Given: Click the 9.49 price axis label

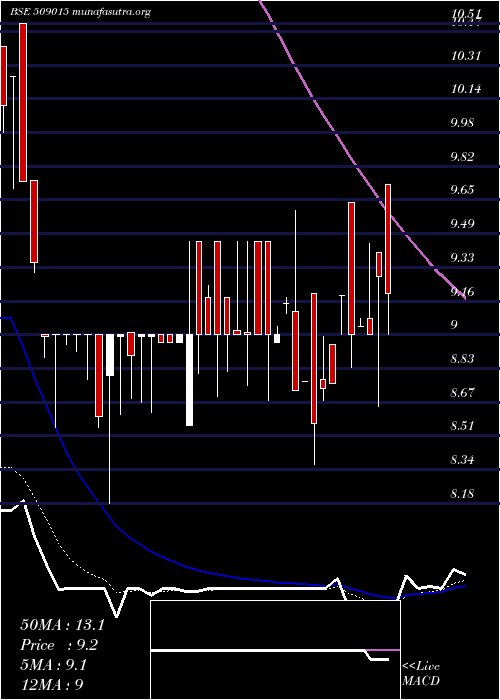Looking at the screenshot, I should click(464, 224).
